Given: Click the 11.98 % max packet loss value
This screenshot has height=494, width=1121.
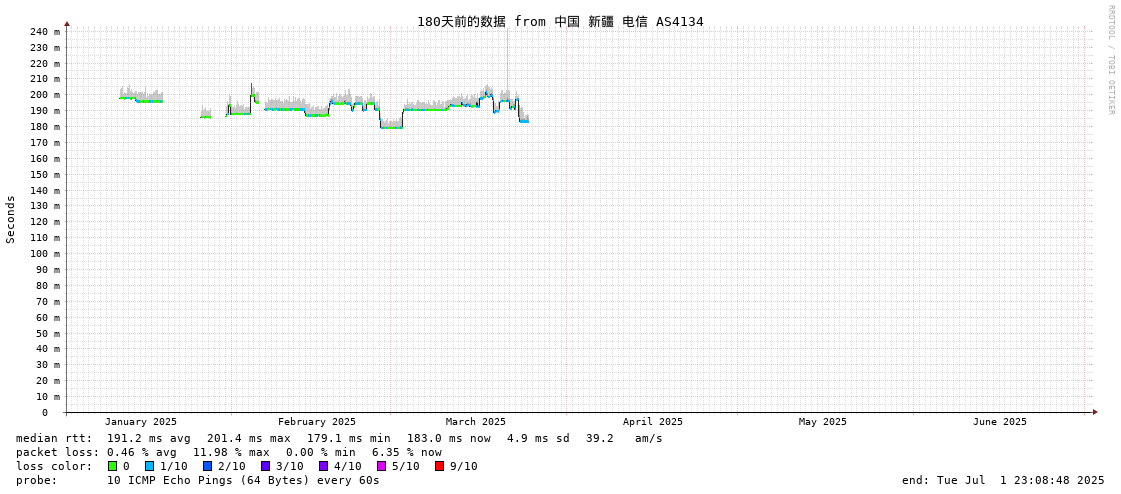Looking at the screenshot, I should pyautogui.click(x=232, y=452).
